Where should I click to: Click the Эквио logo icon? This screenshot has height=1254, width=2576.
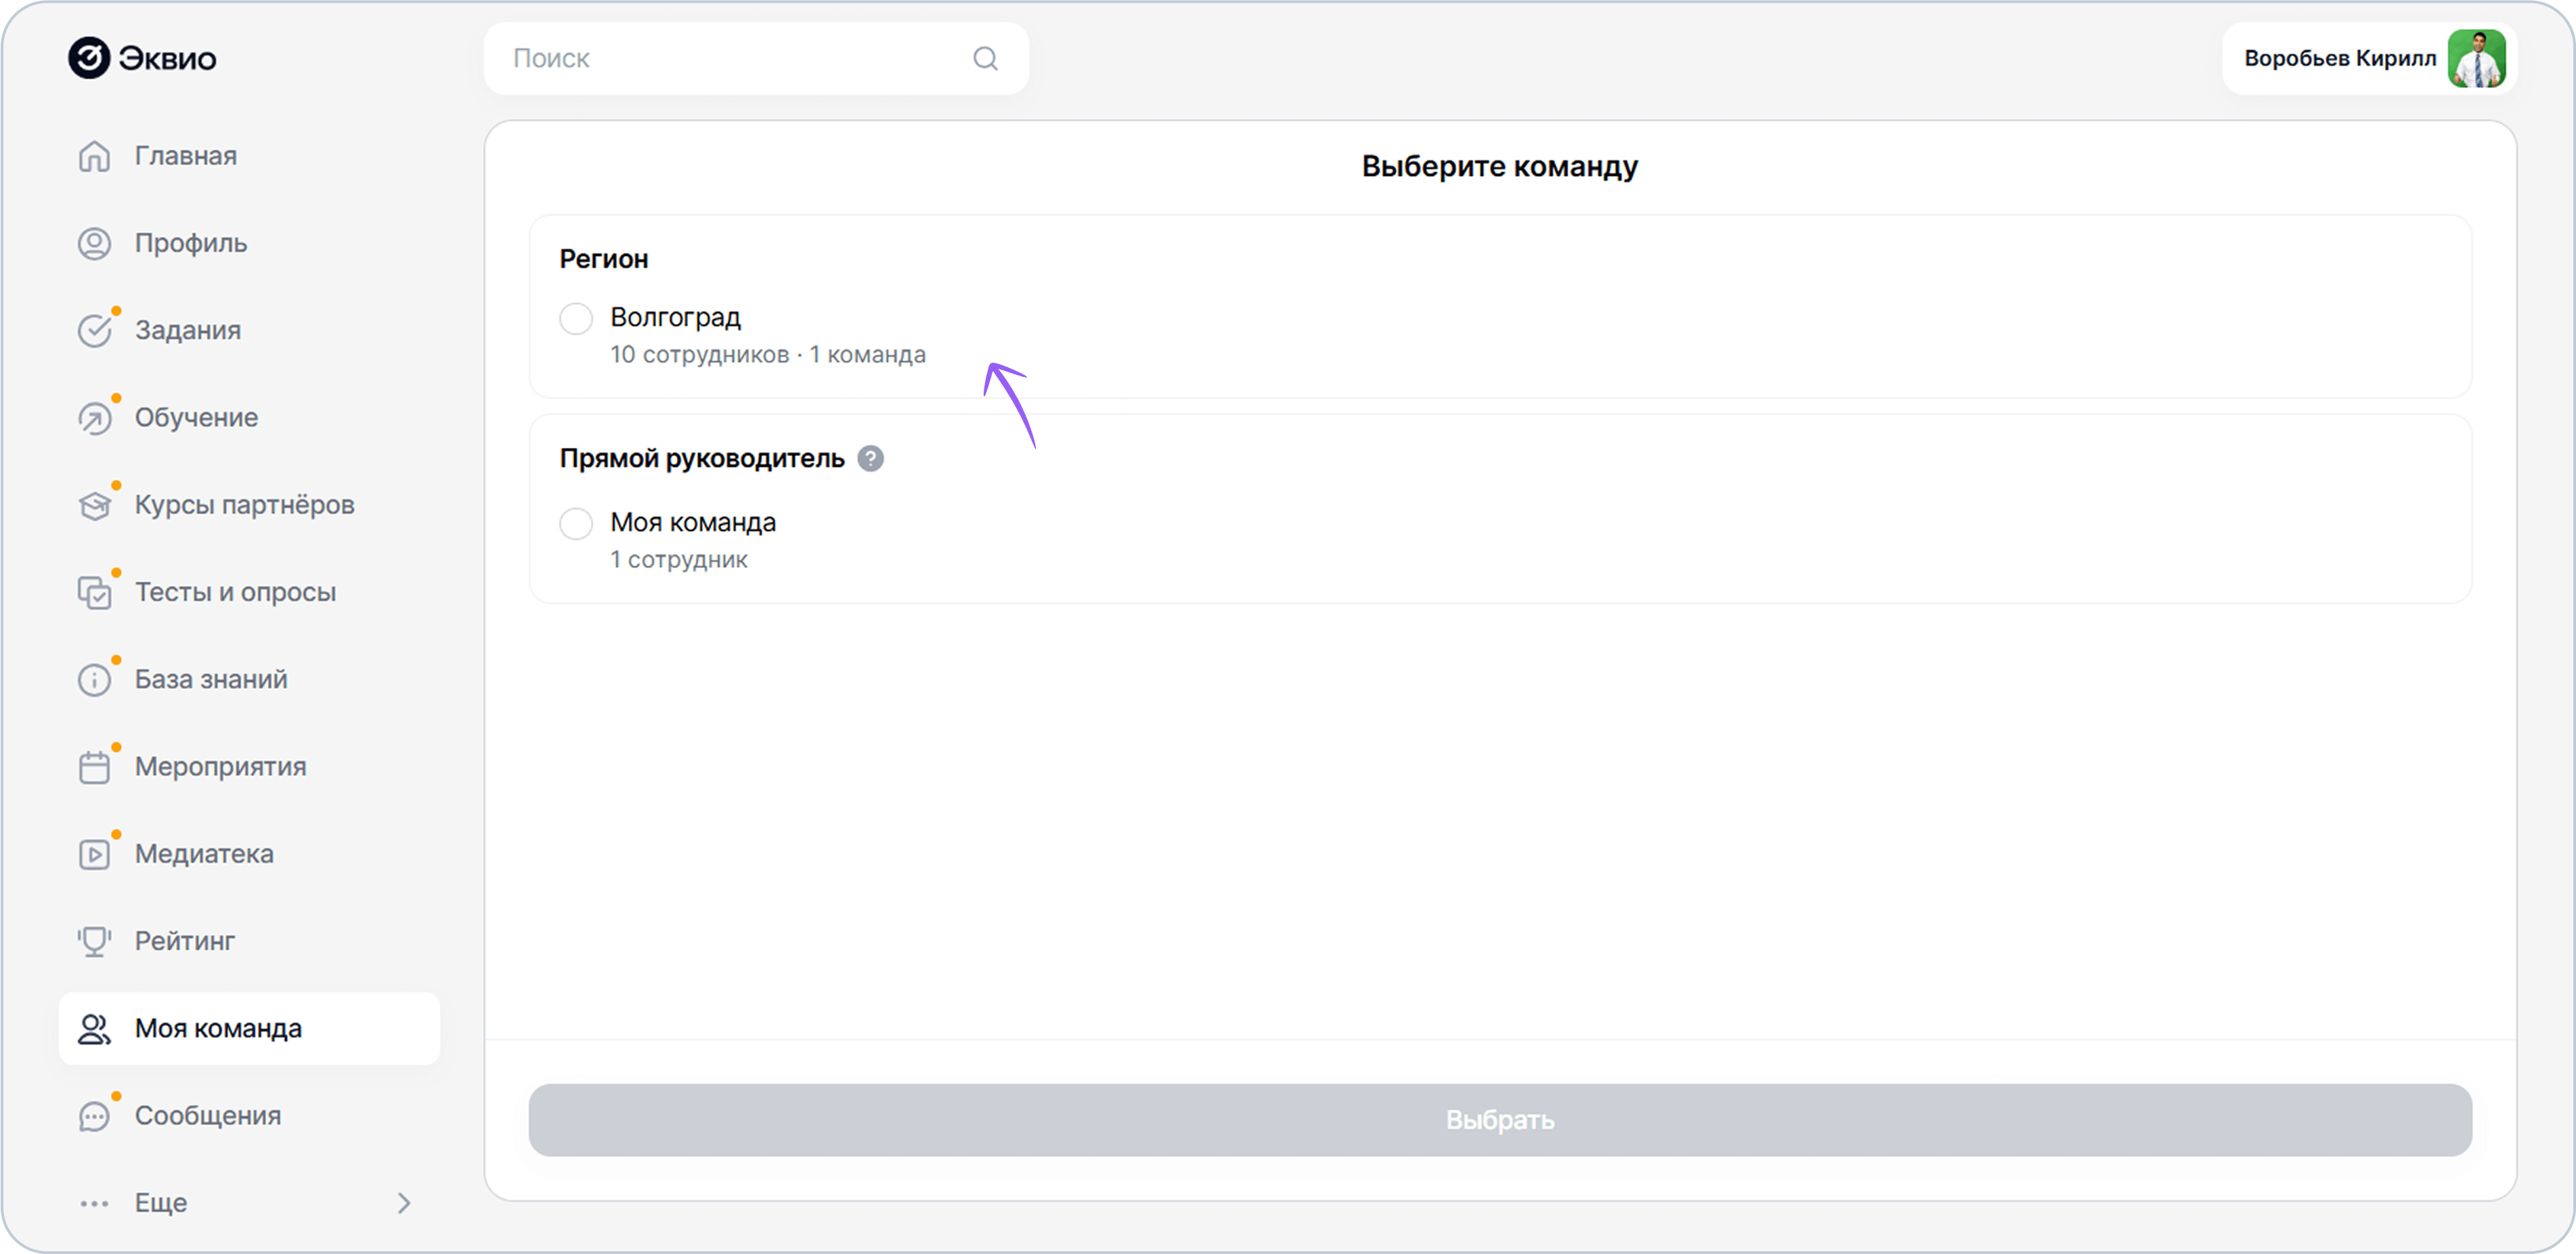(x=89, y=58)
